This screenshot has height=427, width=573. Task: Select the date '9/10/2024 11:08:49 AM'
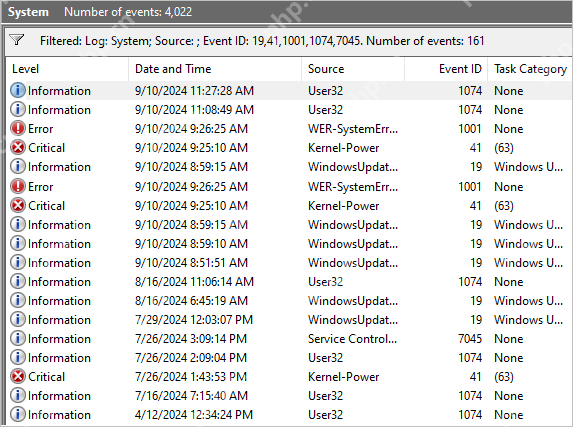pyautogui.click(x=194, y=110)
